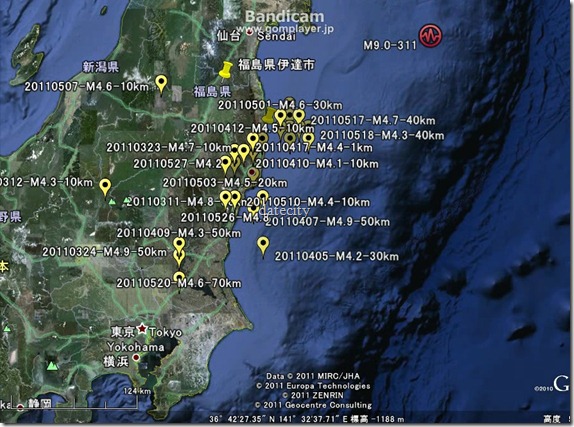Click the 20110407-M4.9-50km label

coord(327,222)
